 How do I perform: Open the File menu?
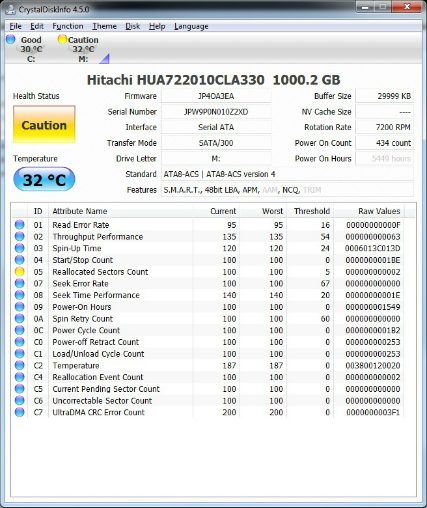pyautogui.click(x=15, y=26)
